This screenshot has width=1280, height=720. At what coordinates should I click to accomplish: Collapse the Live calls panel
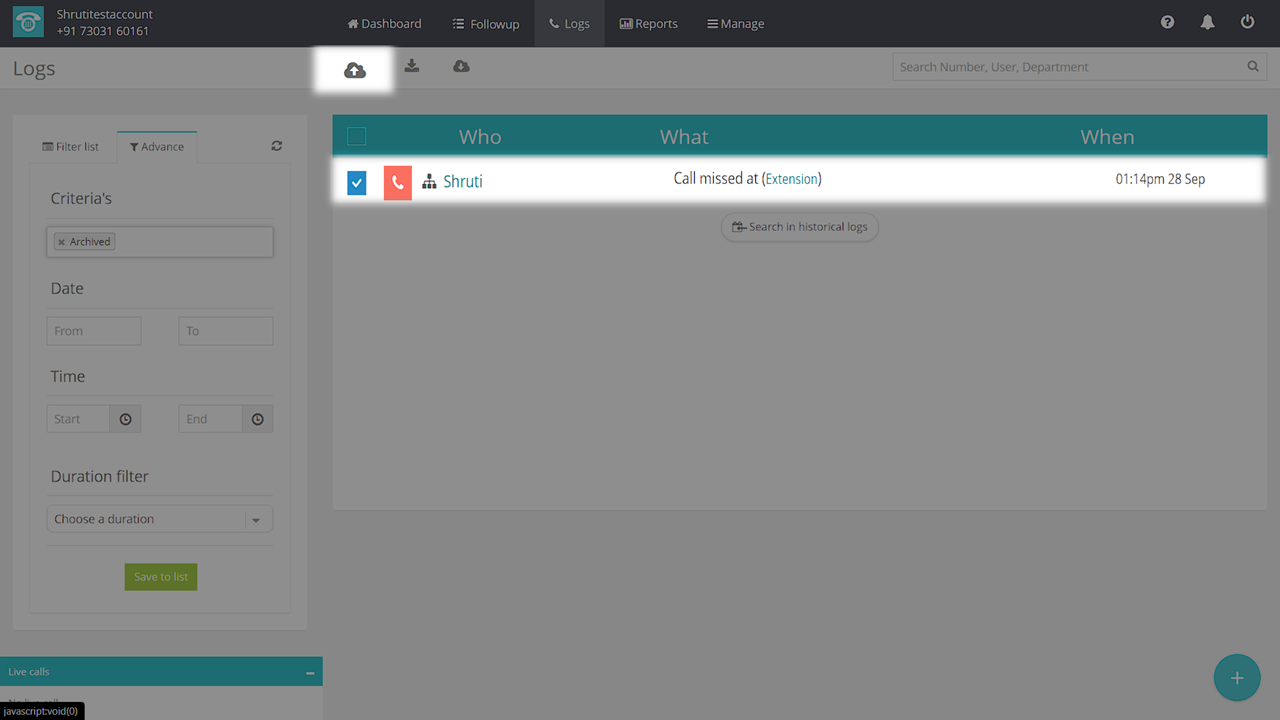pyautogui.click(x=310, y=673)
